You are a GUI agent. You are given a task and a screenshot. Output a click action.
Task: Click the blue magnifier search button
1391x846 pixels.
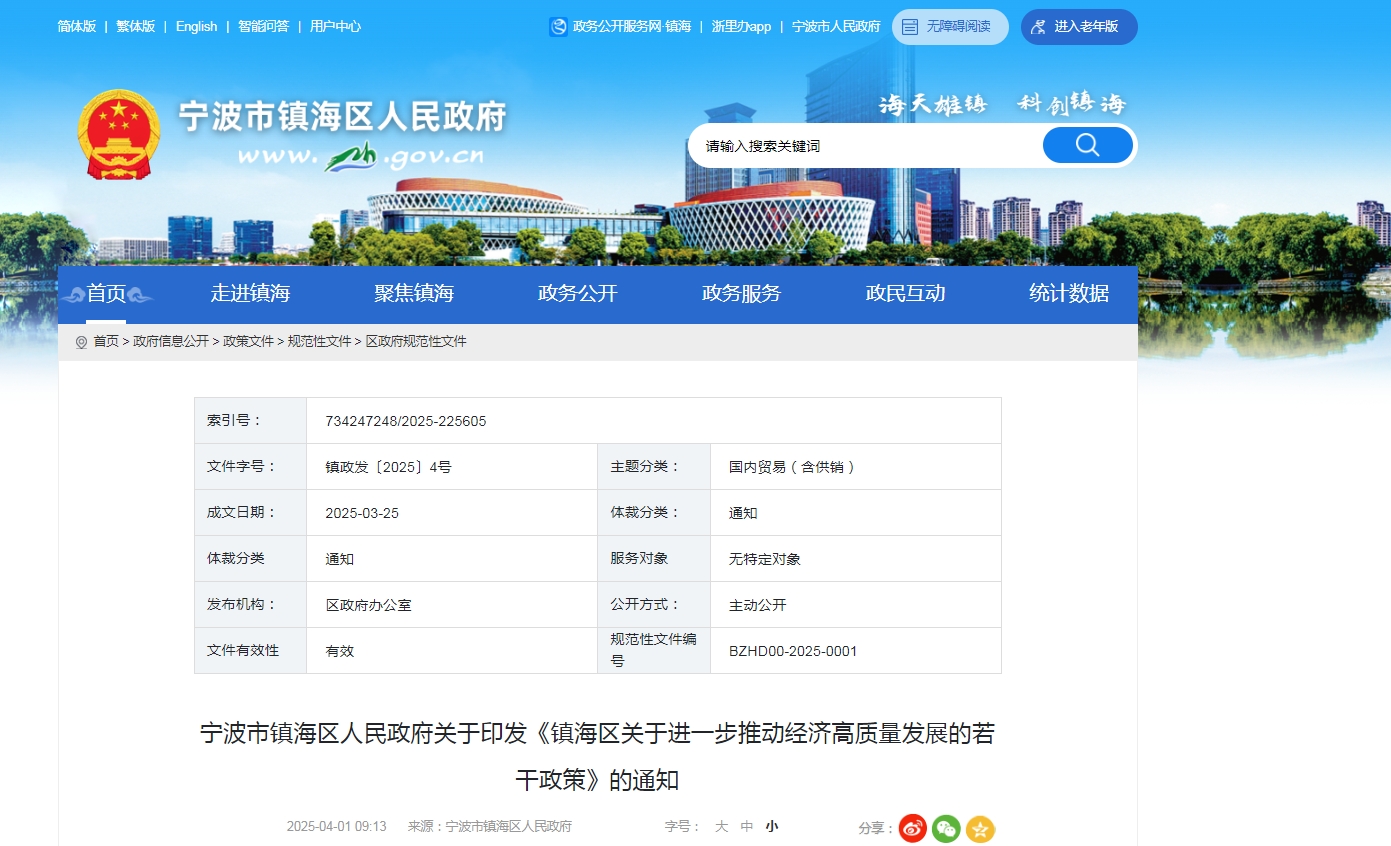[1087, 146]
